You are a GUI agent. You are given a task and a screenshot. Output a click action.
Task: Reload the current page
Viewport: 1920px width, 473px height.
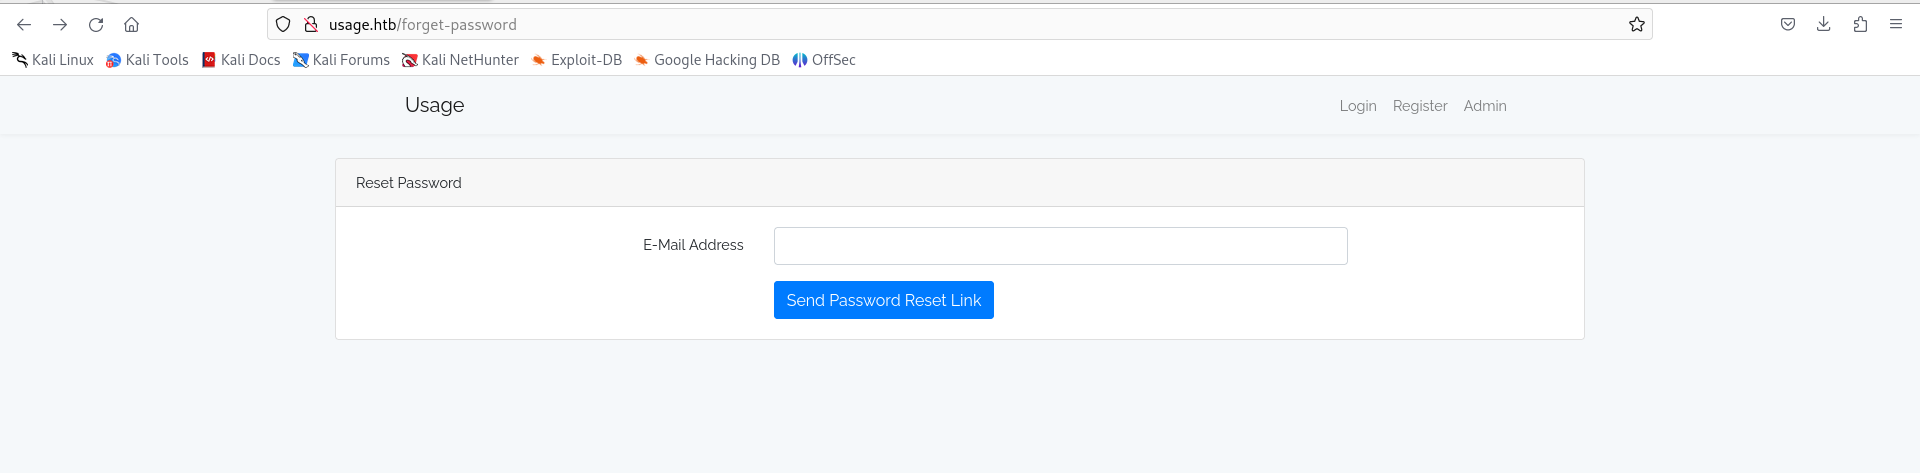(96, 25)
